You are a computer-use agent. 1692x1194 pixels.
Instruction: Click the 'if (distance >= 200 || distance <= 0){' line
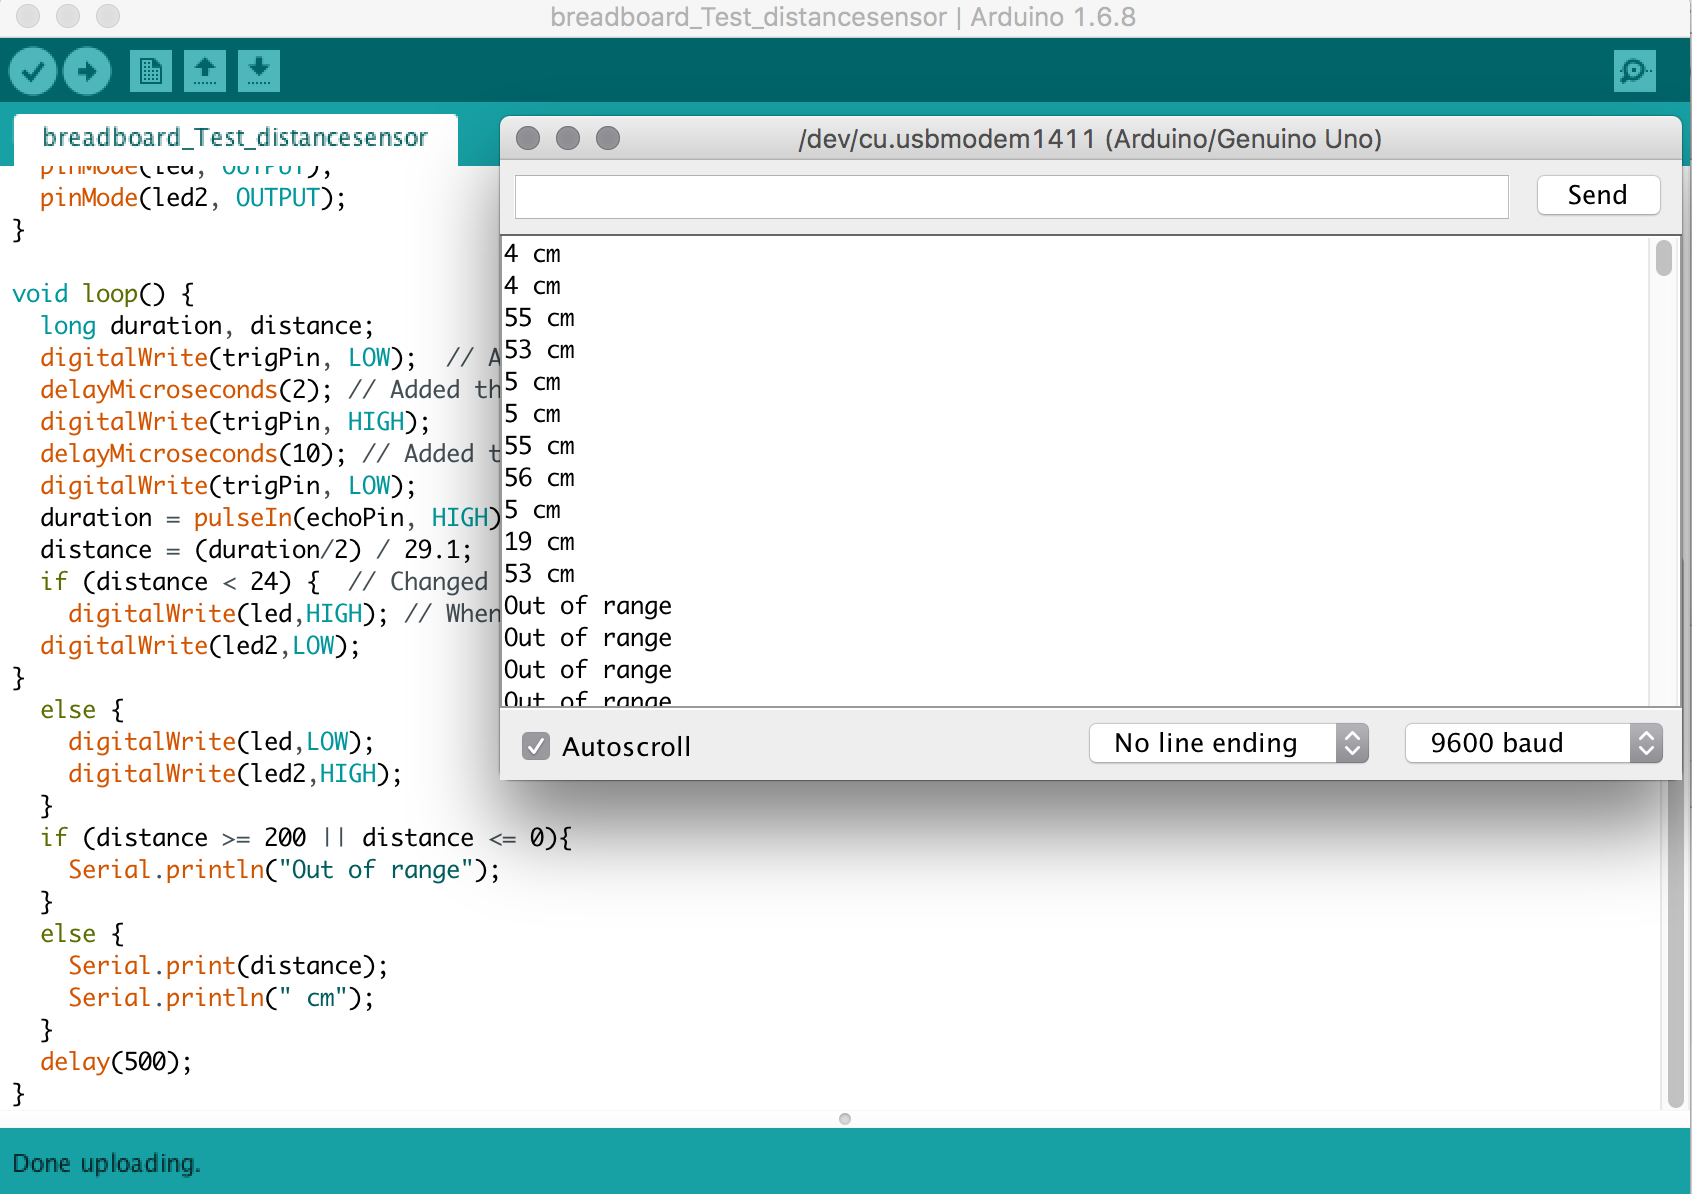(x=306, y=838)
